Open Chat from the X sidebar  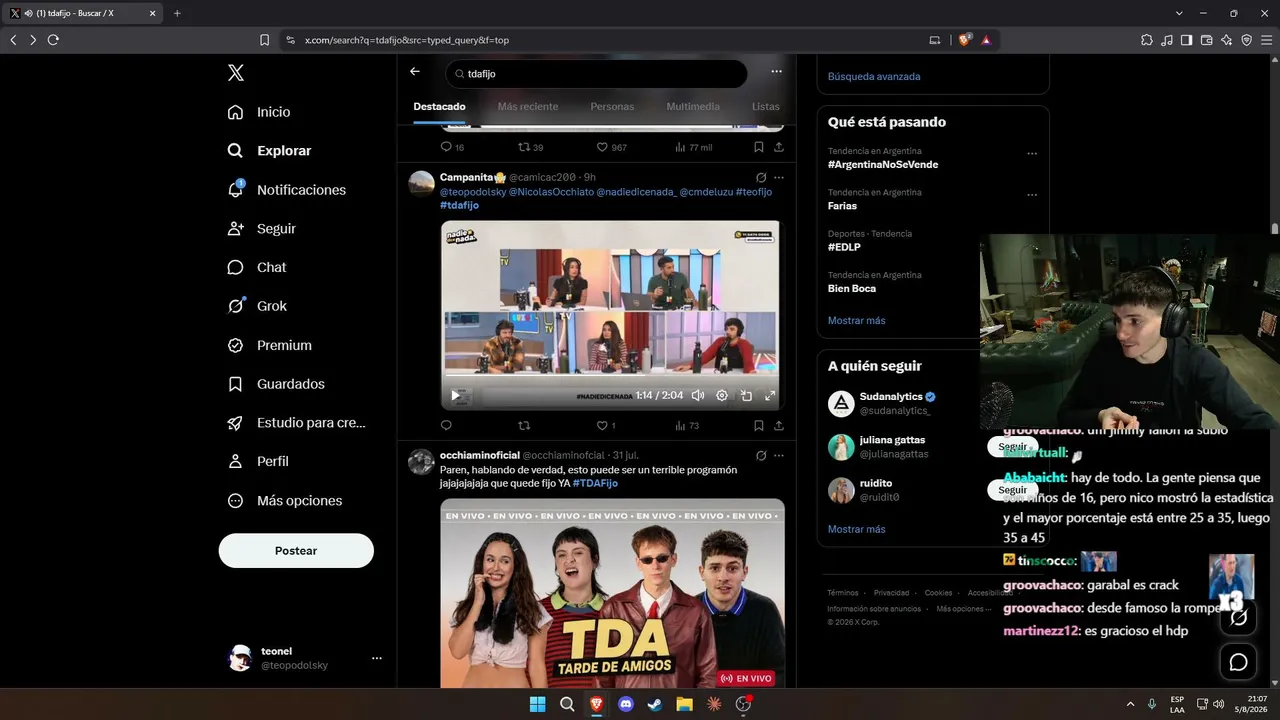257,268
